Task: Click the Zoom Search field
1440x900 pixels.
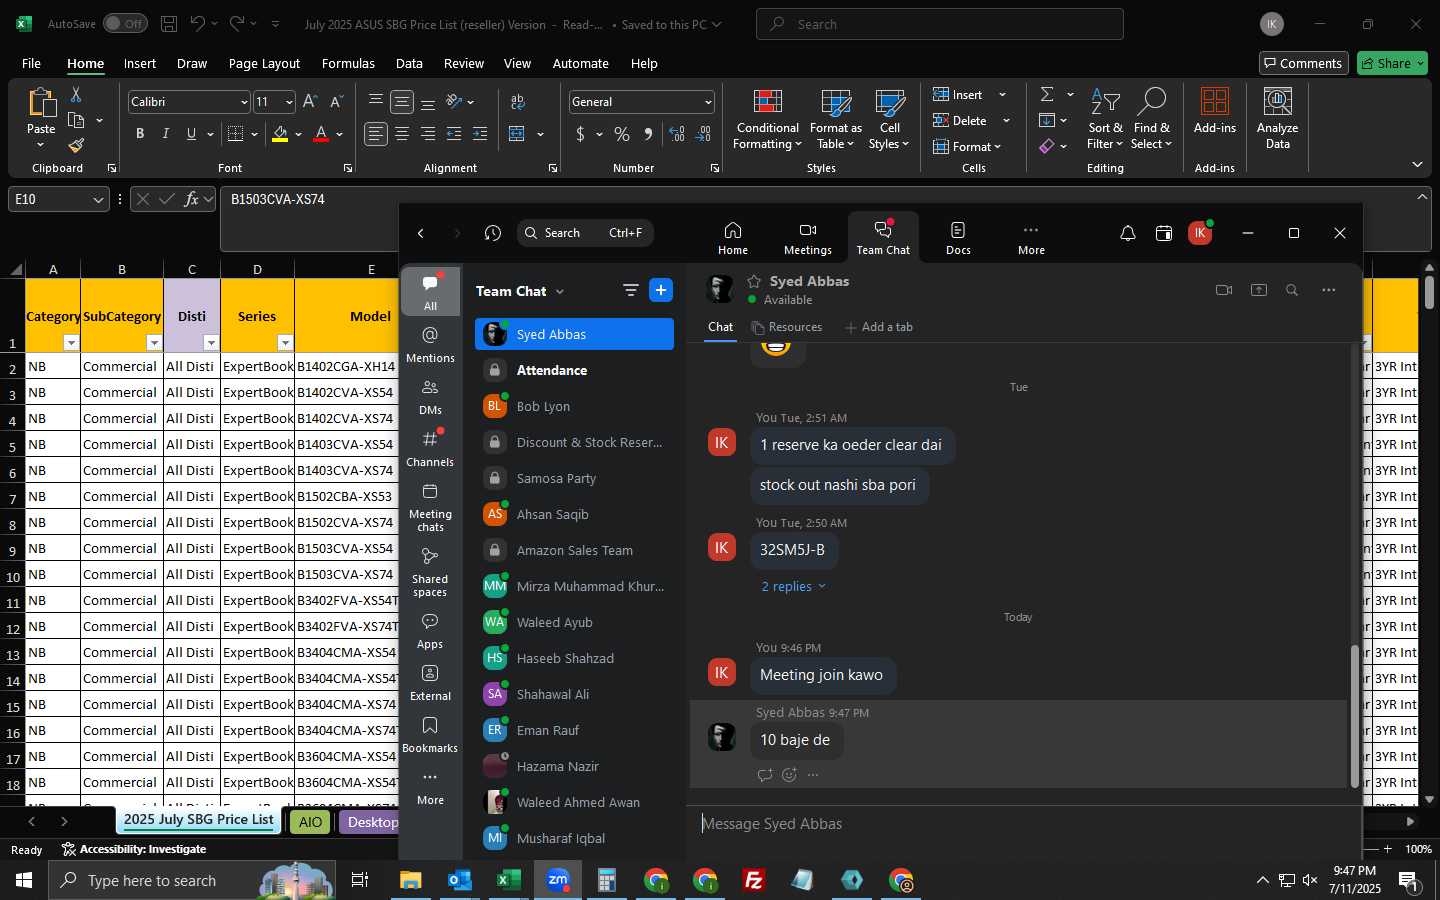Action: click(x=585, y=233)
